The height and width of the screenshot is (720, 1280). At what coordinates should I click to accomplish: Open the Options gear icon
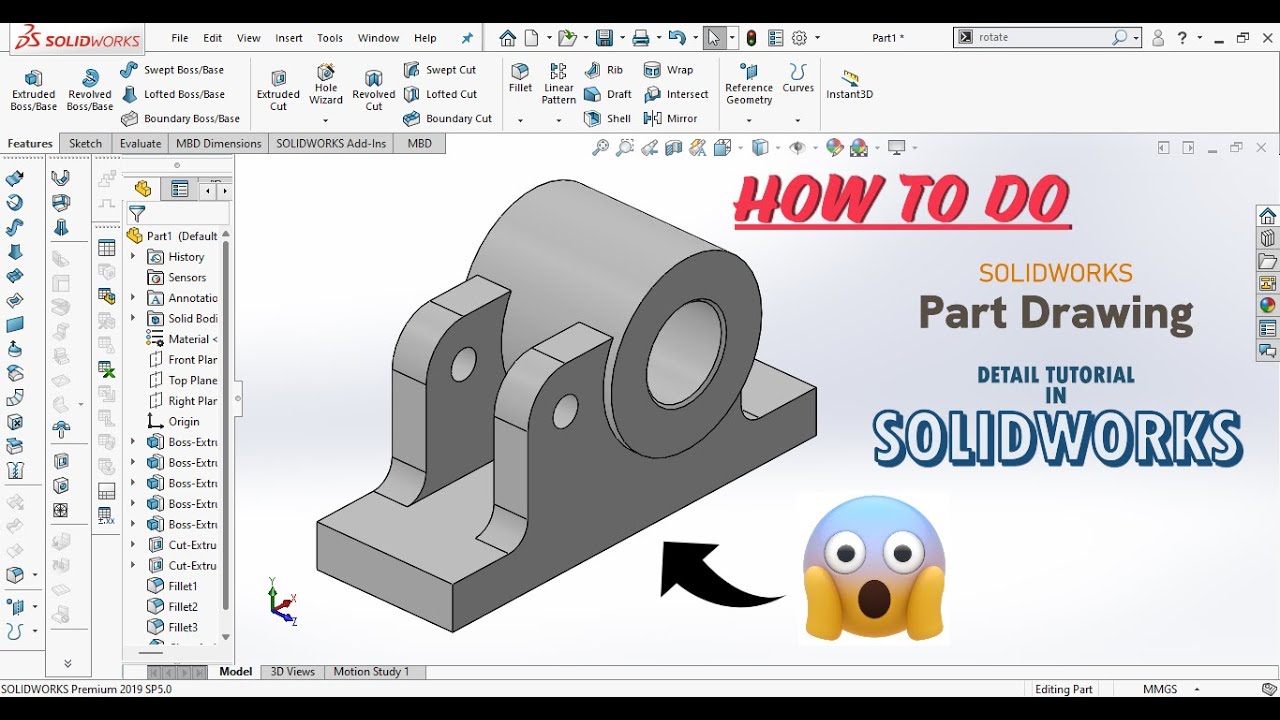pos(799,38)
